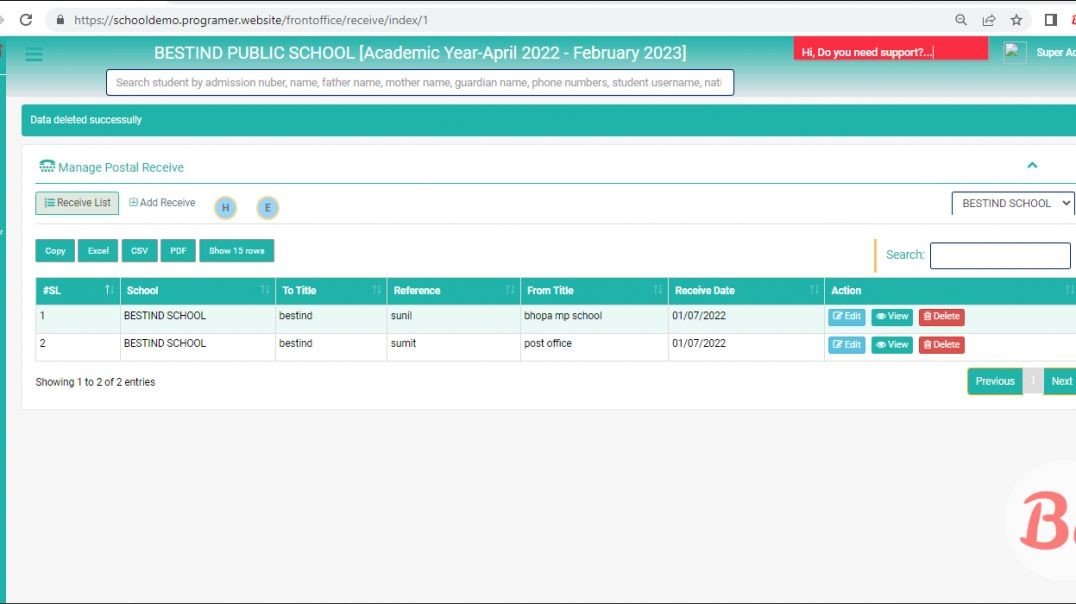The image size is (1076, 604).
Task: Delete the post office postal record
Action: [940, 344]
